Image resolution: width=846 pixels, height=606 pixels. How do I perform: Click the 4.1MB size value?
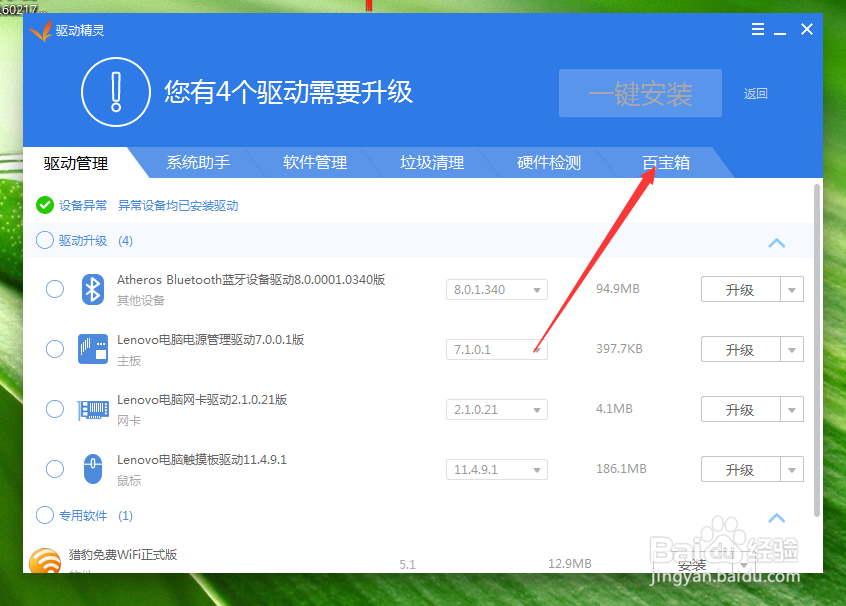tap(614, 408)
